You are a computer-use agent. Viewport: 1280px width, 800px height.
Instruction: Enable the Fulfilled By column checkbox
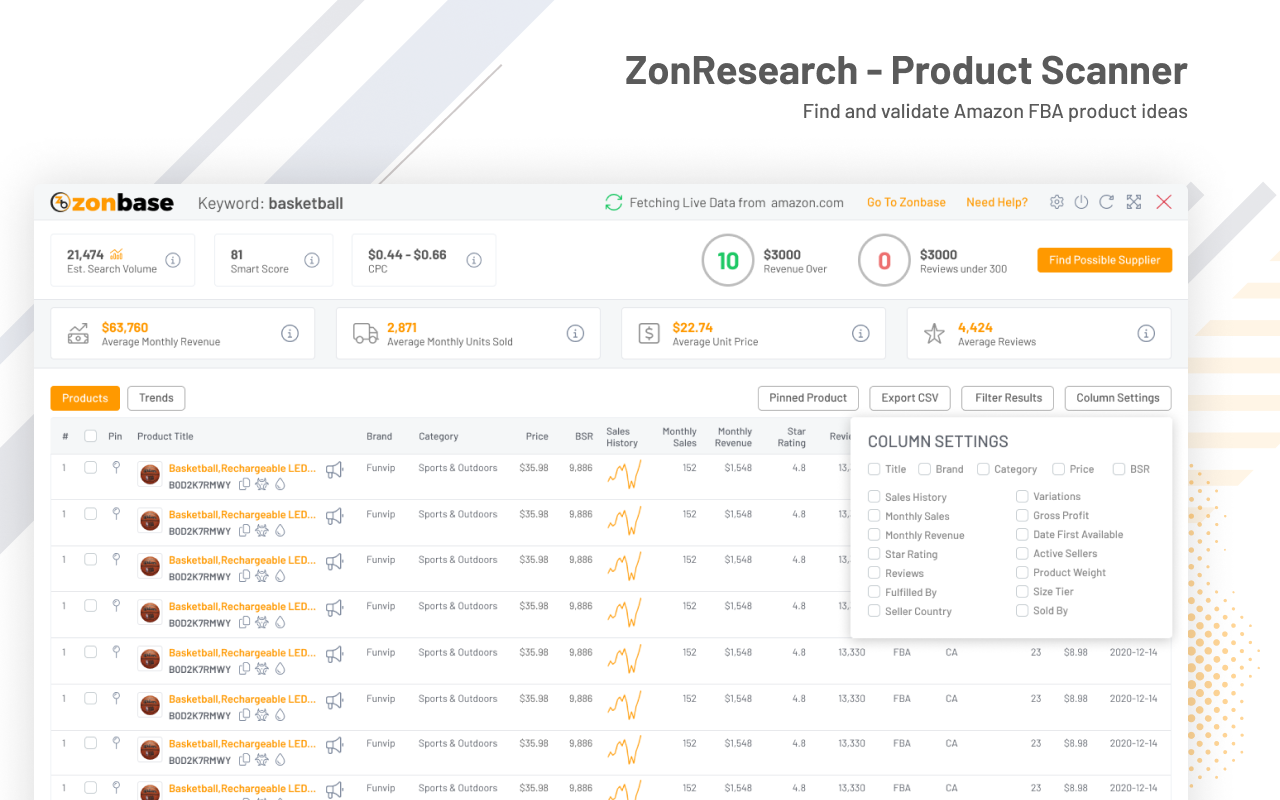pos(874,592)
